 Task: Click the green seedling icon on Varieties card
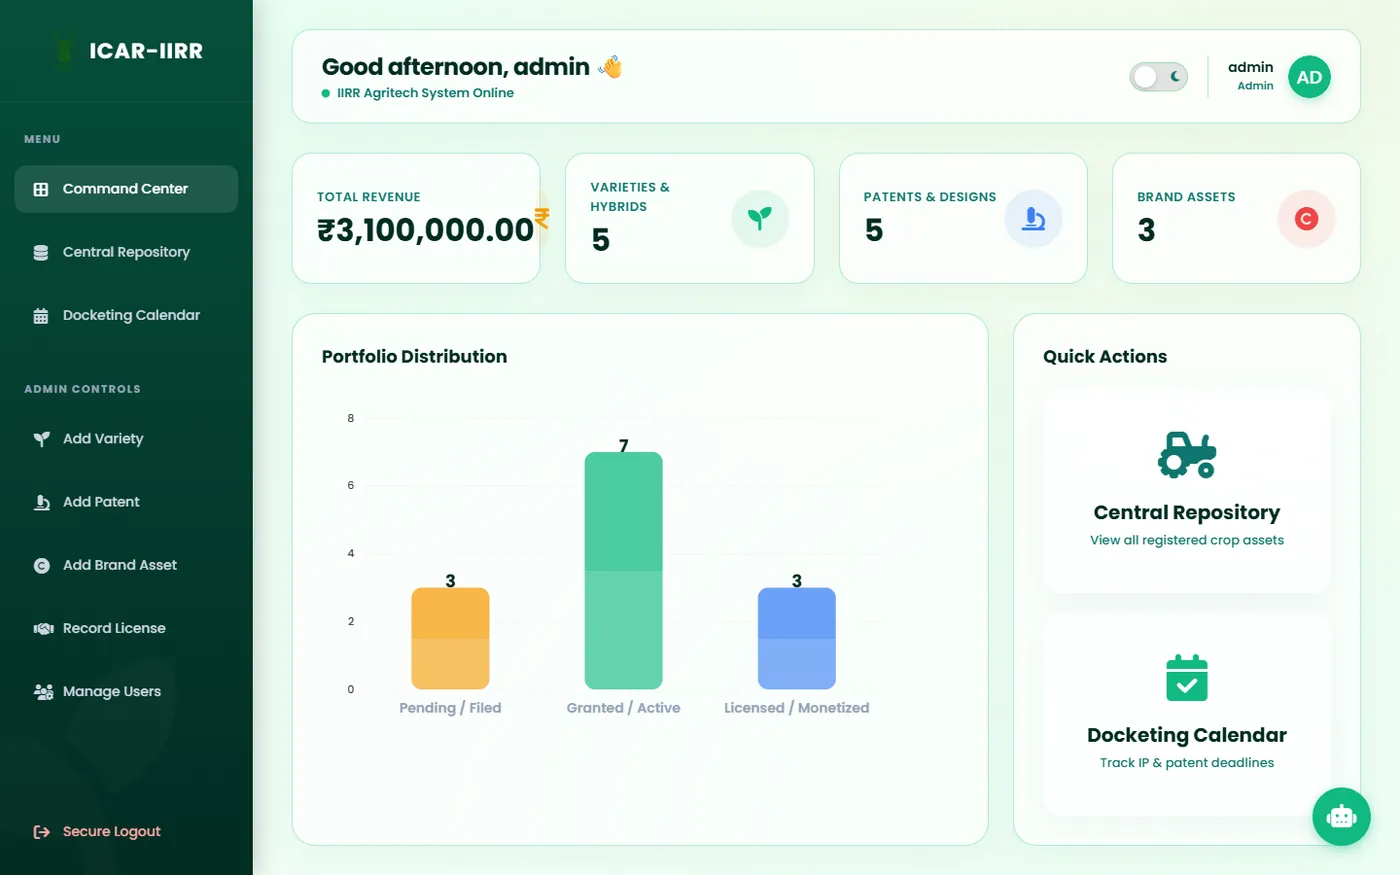pos(760,218)
